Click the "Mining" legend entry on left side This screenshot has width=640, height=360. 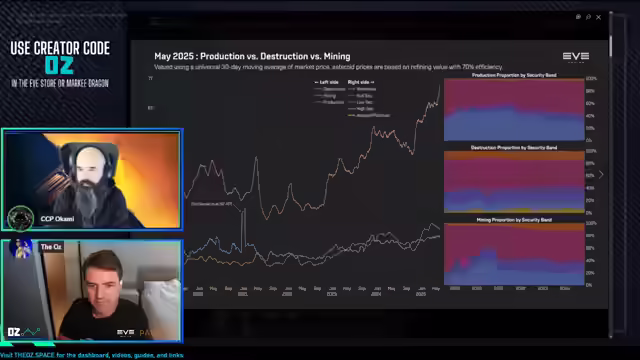(x=325, y=96)
